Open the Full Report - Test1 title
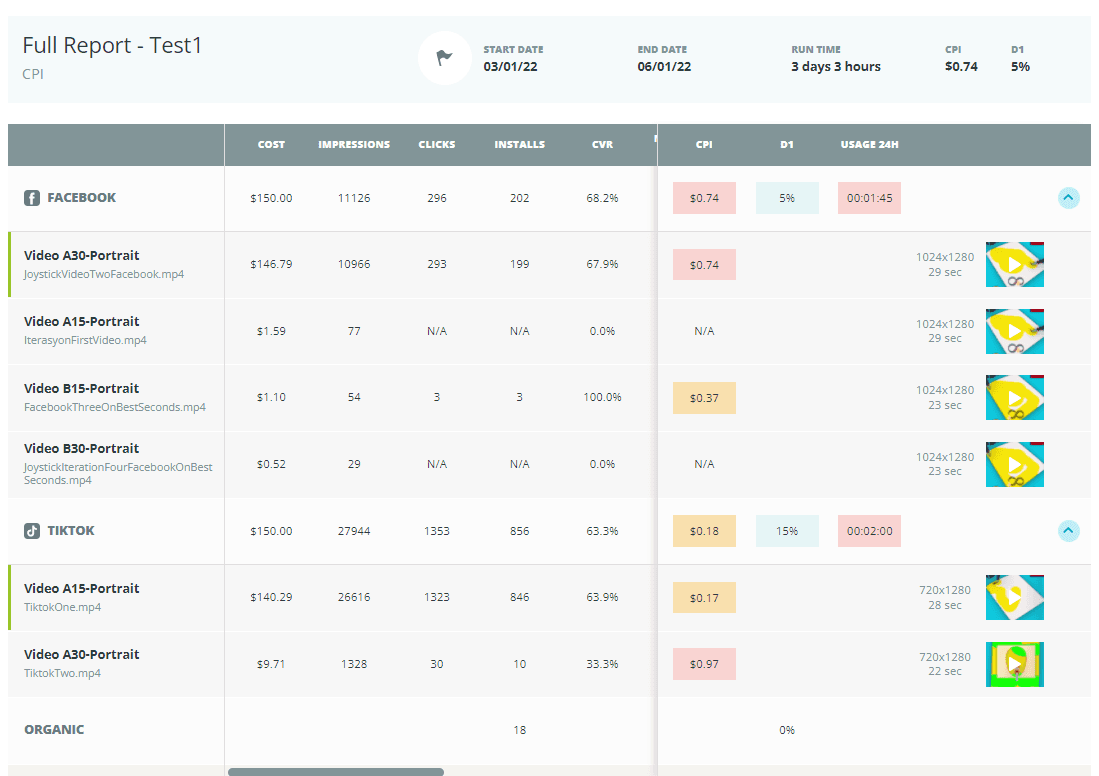1099x776 pixels. (112, 45)
